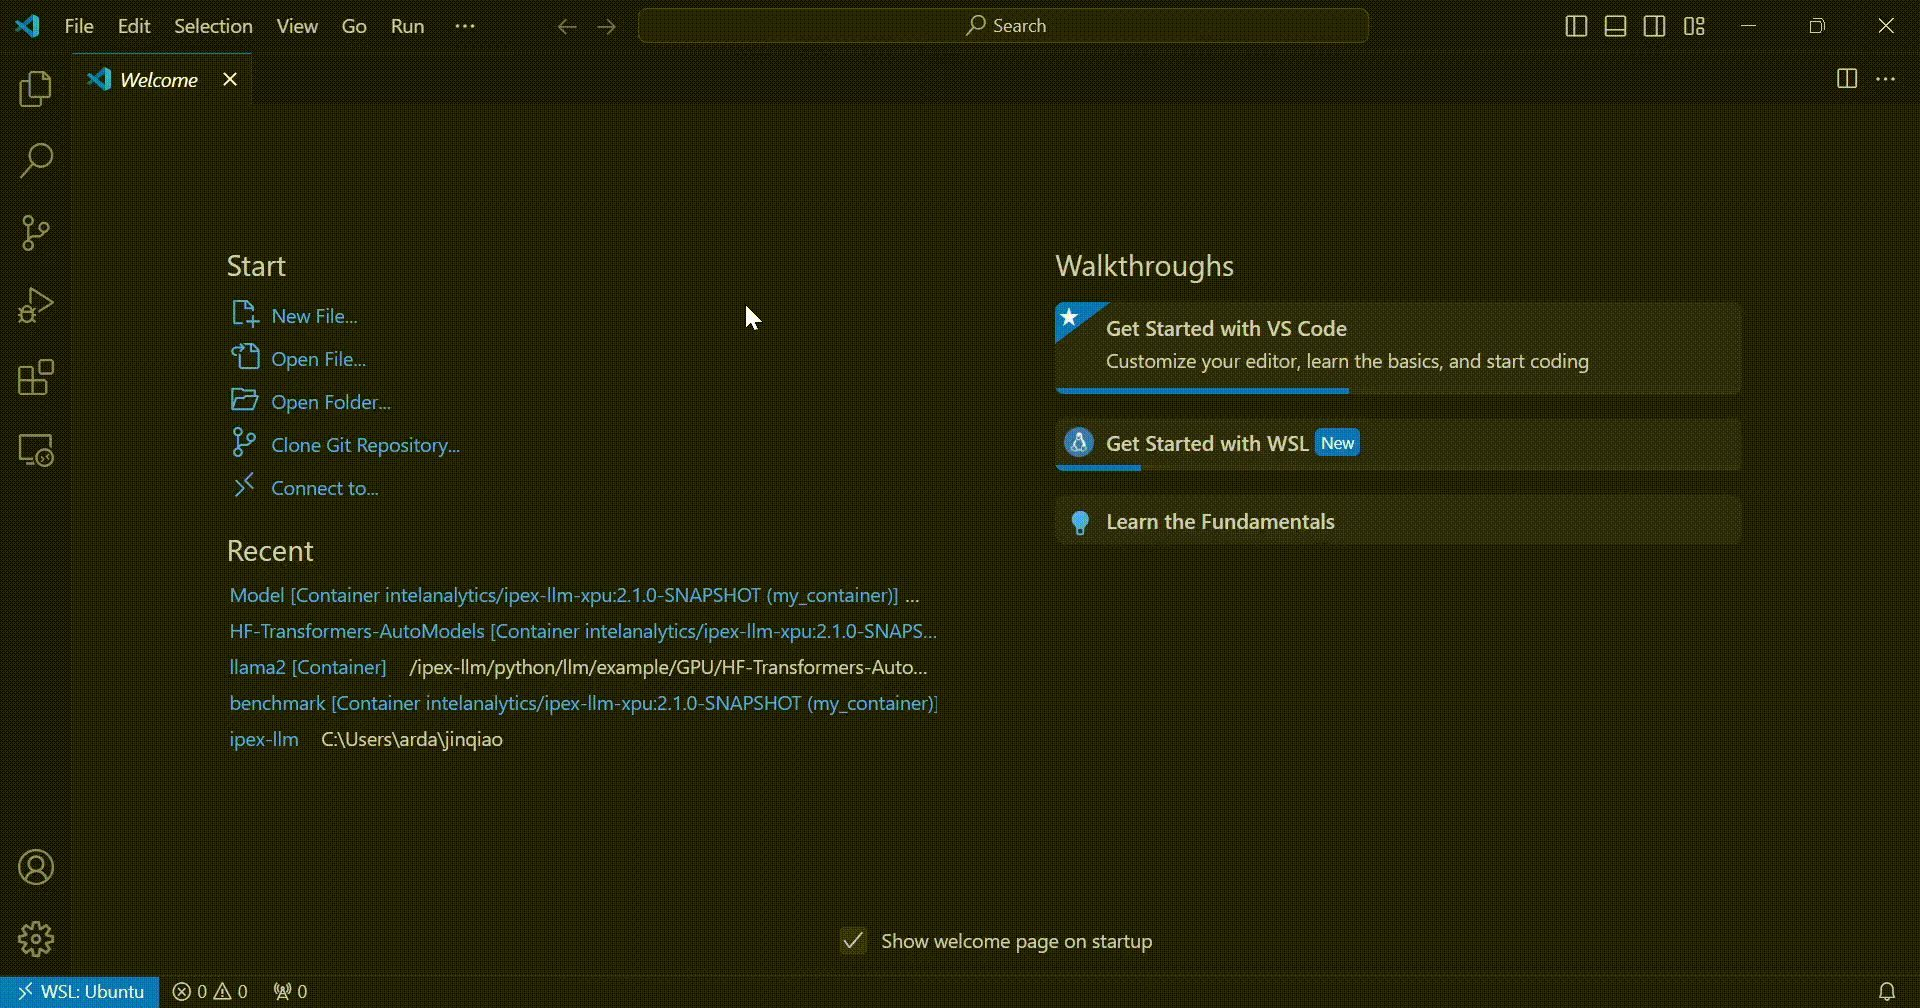Open Remote Explorer view
Image resolution: width=1920 pixels, height=1008 pixels.
pyautogui.click(x=36, y=450)
